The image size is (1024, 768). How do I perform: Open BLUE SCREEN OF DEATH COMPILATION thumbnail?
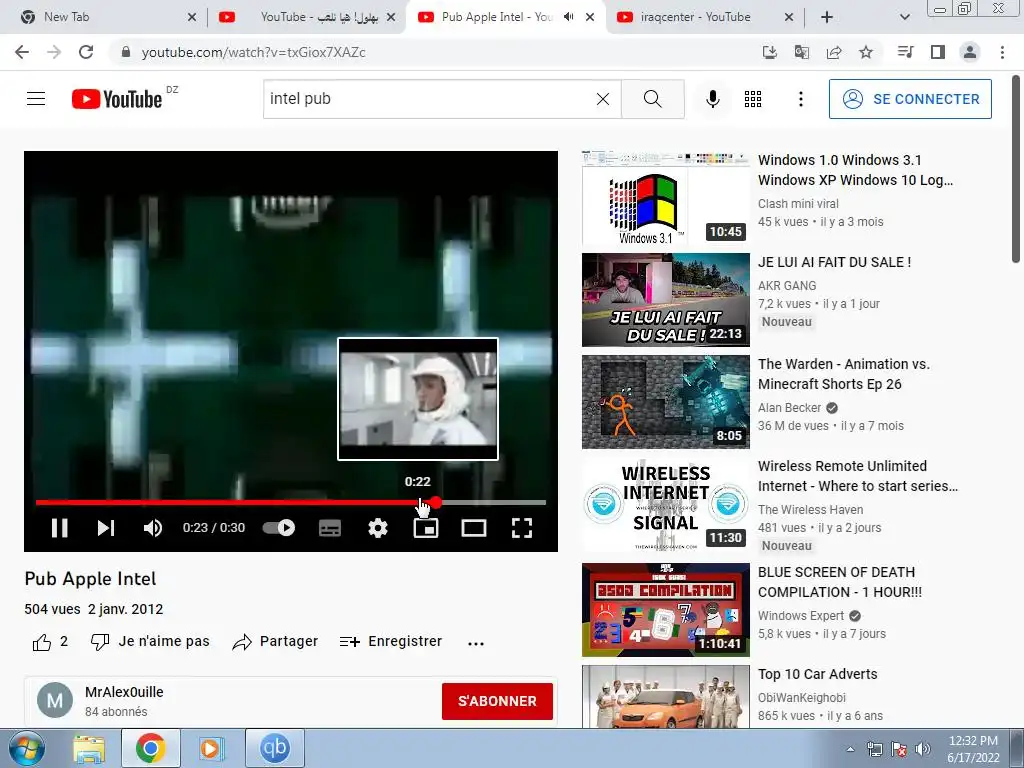pos(665,610)
